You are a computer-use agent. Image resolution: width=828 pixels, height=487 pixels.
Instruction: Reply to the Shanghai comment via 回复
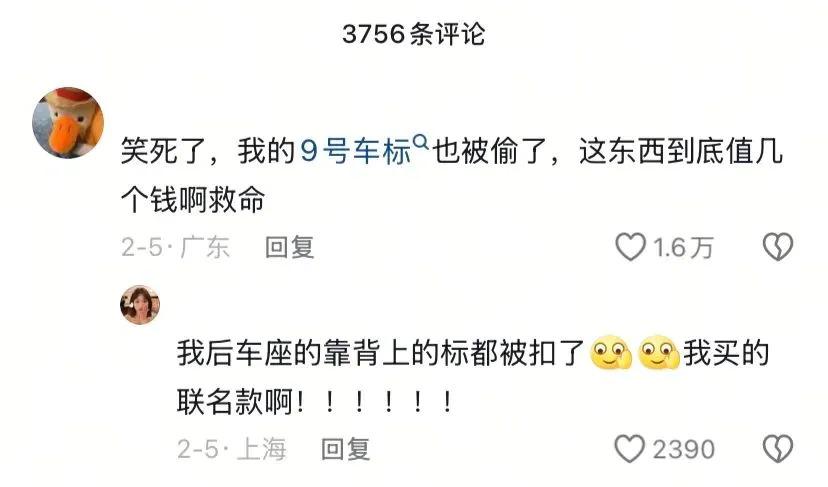coord(345,449)
